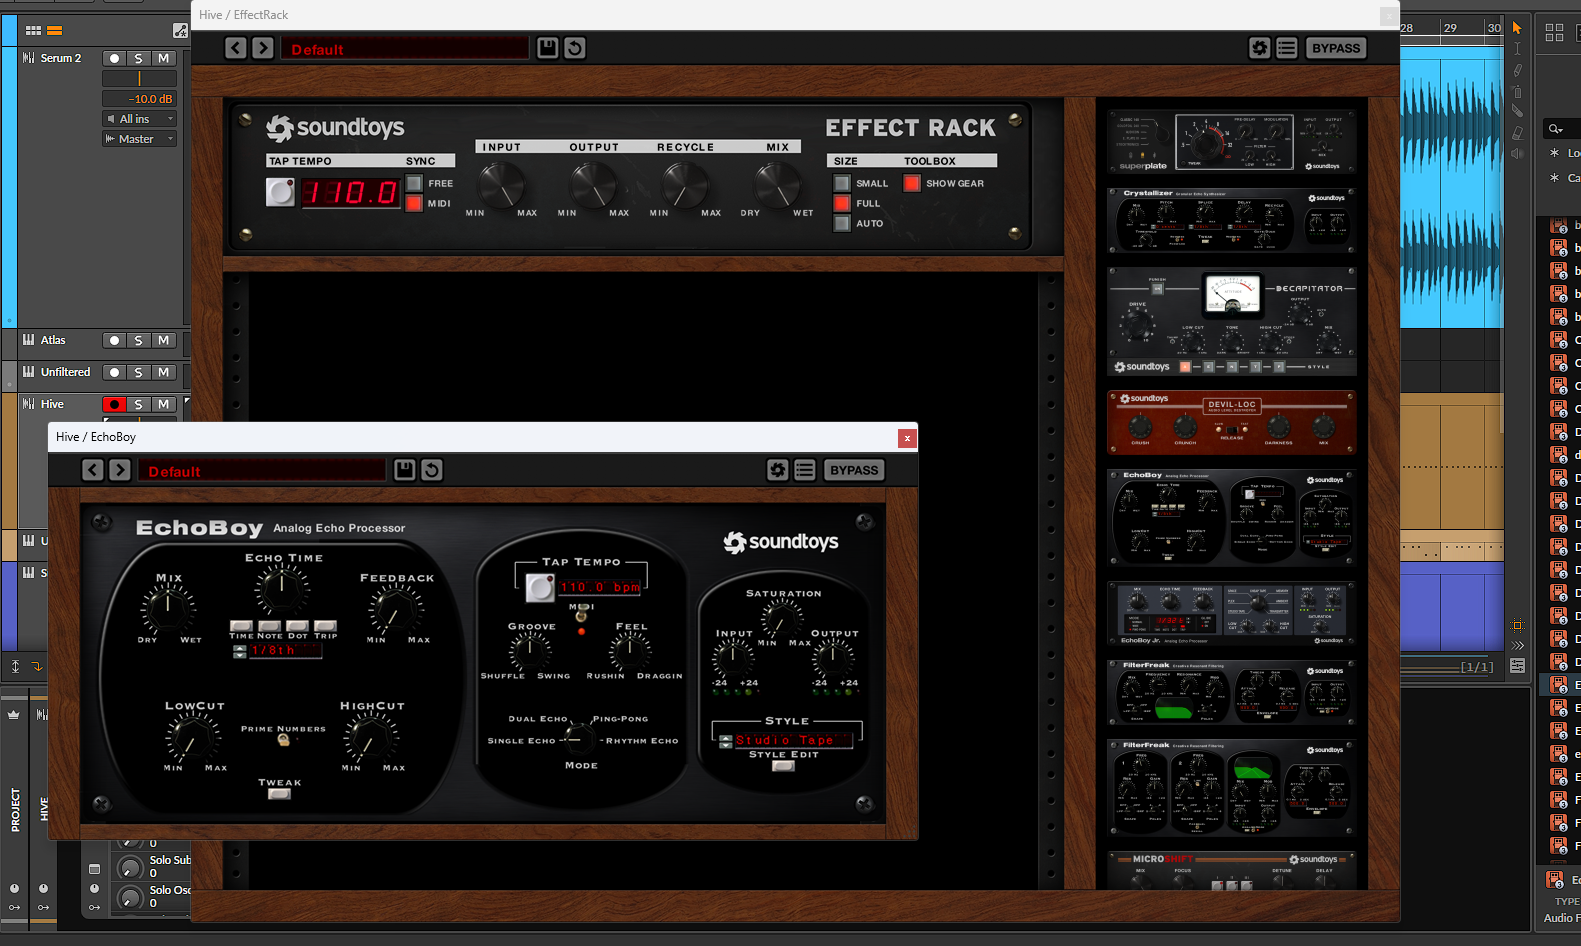Switch to the PROJECT panel tab
The image size is (1581, 946).
15,809
